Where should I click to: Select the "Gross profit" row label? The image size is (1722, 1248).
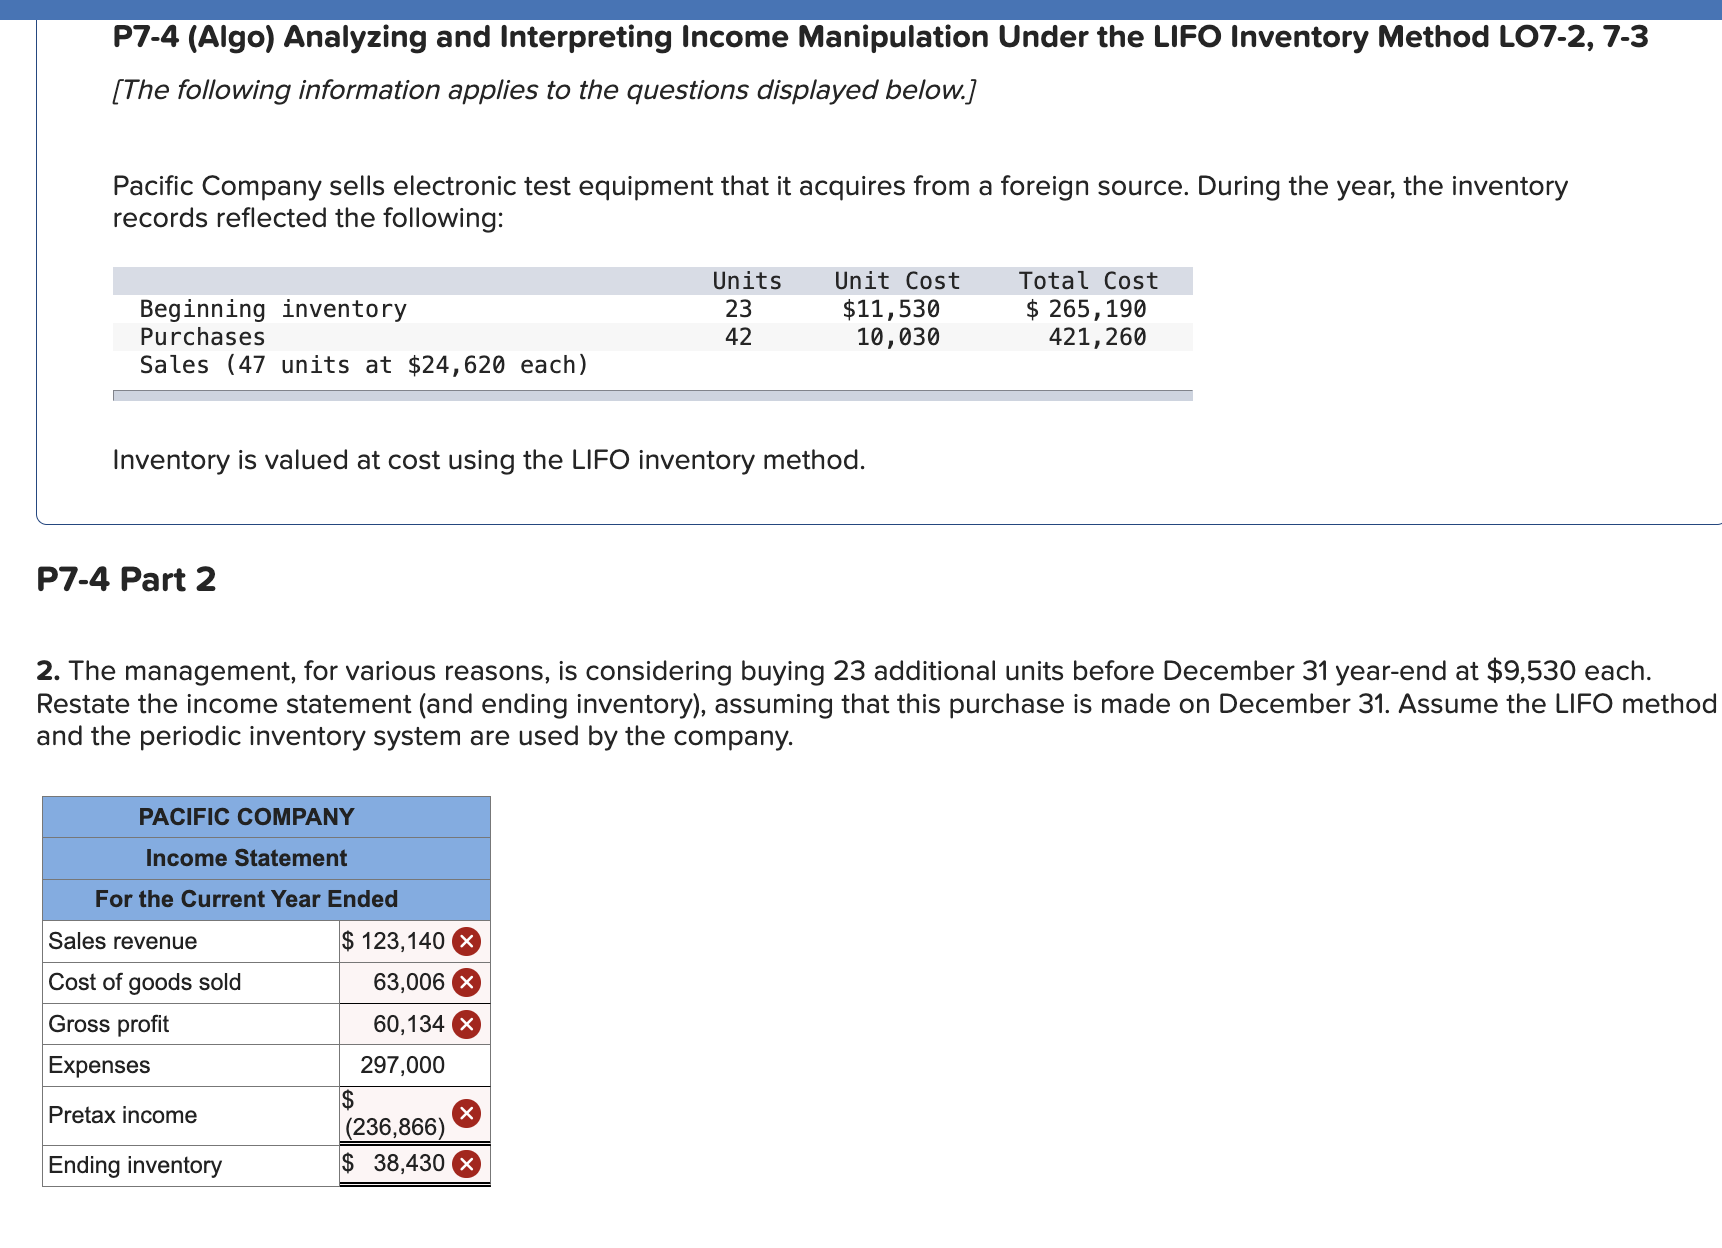[x=109, y=1024]
